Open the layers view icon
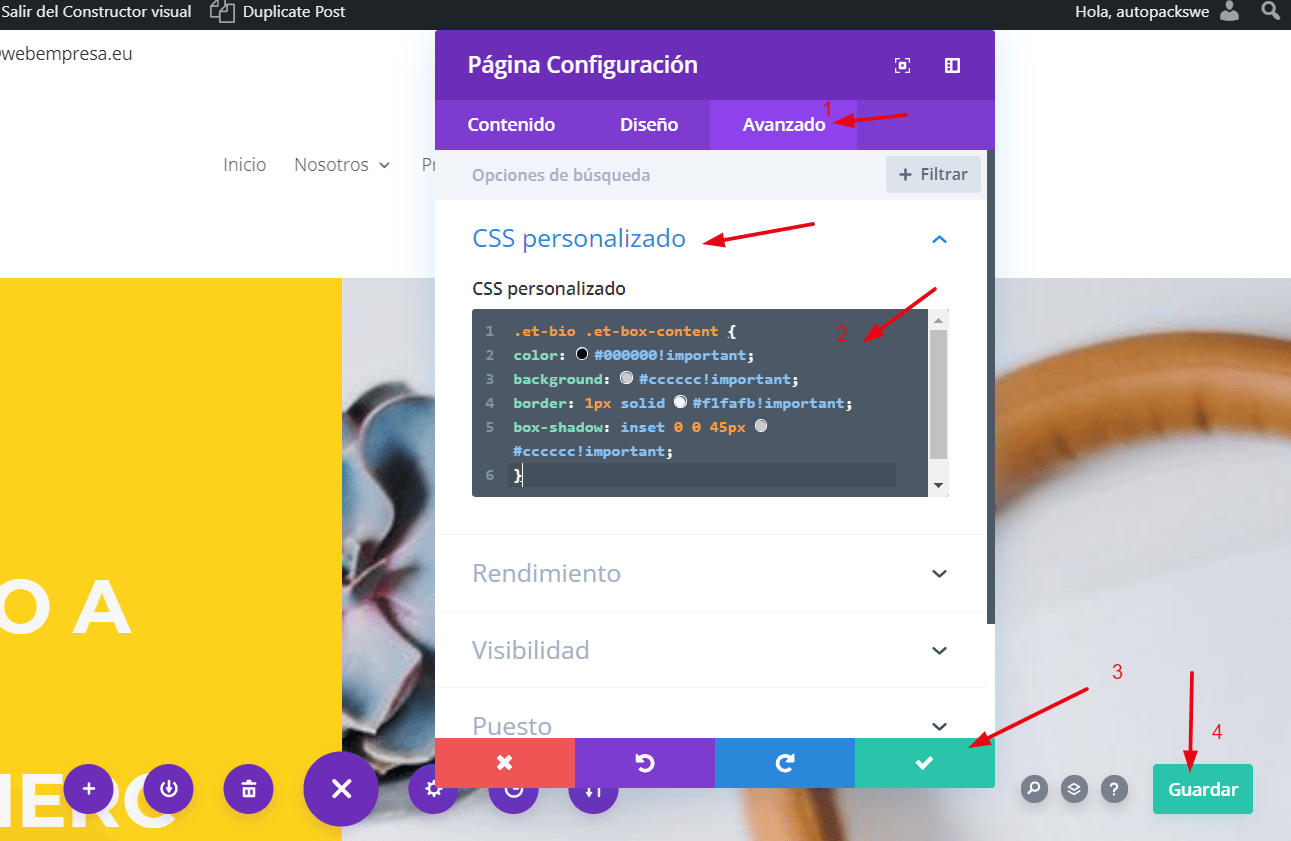Viewport: 1291px width, 841px height. click(x=1074, y=789)
